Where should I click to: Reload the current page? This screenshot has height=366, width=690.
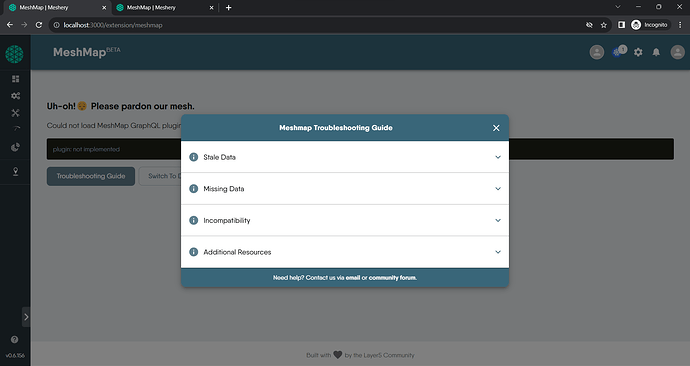tap(39, 25)
